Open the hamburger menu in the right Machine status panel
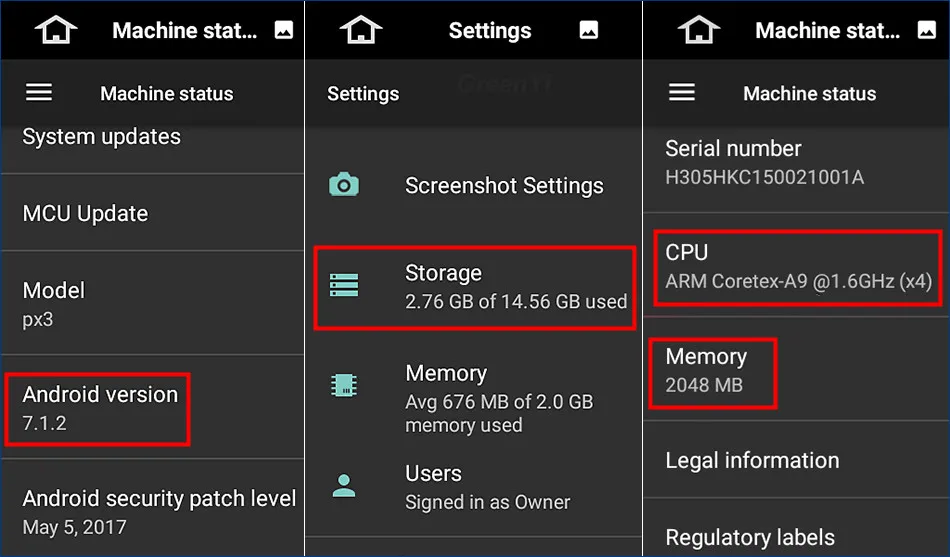Screen dimensions: 950x557 point(682,93)
